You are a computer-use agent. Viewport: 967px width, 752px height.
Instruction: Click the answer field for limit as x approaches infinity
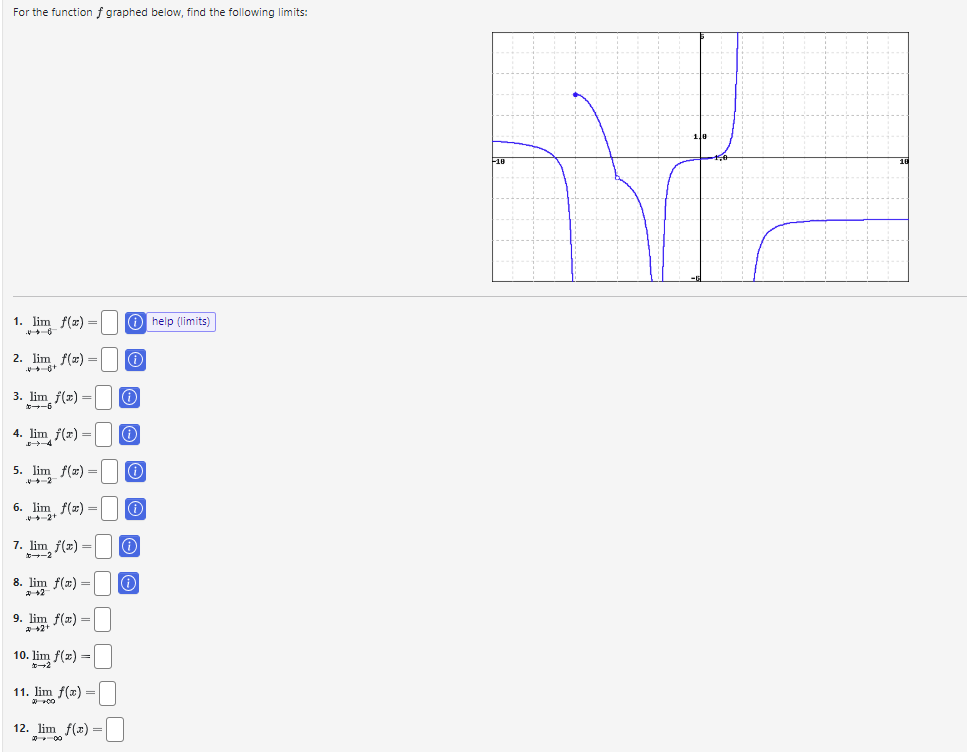click(106, 692)
